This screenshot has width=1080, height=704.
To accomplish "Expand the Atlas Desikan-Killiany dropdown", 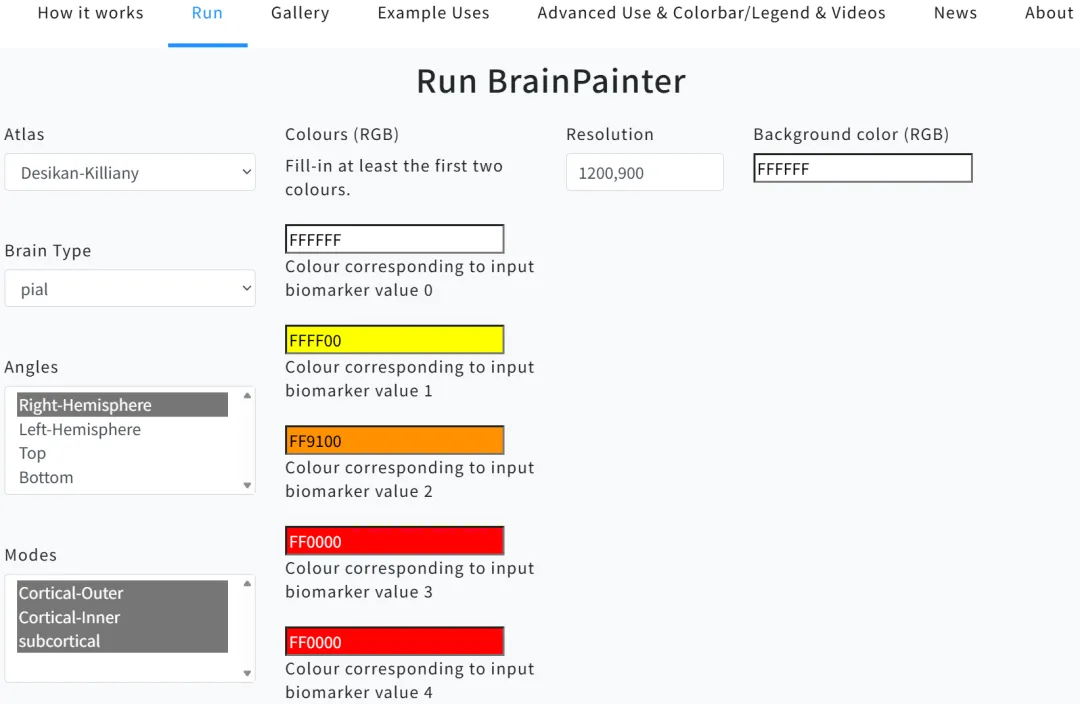I will pos(130,172).
